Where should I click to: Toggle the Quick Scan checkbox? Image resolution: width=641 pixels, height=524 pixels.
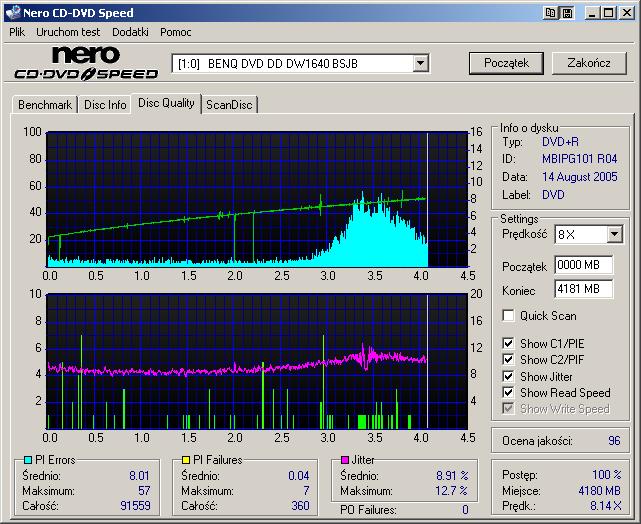(x=508, y=316)
